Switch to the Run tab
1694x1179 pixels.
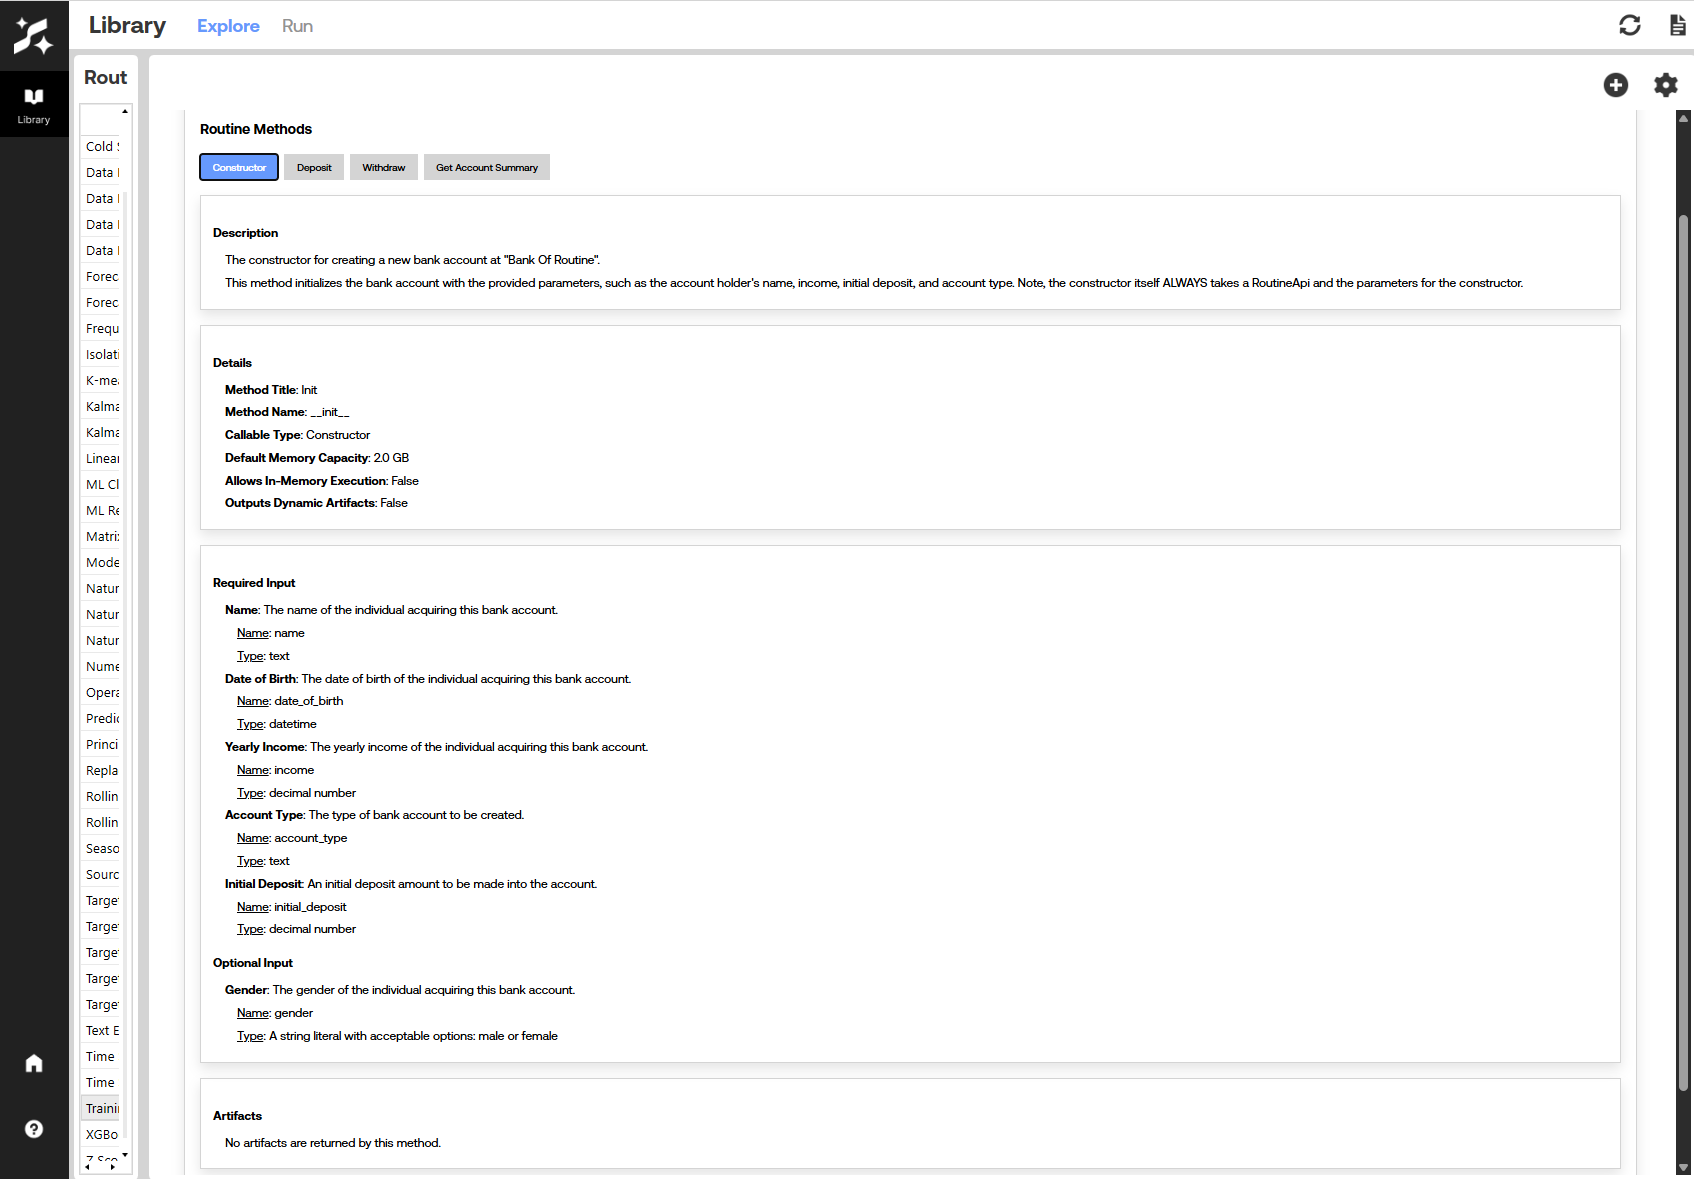[x=296, y=26]
